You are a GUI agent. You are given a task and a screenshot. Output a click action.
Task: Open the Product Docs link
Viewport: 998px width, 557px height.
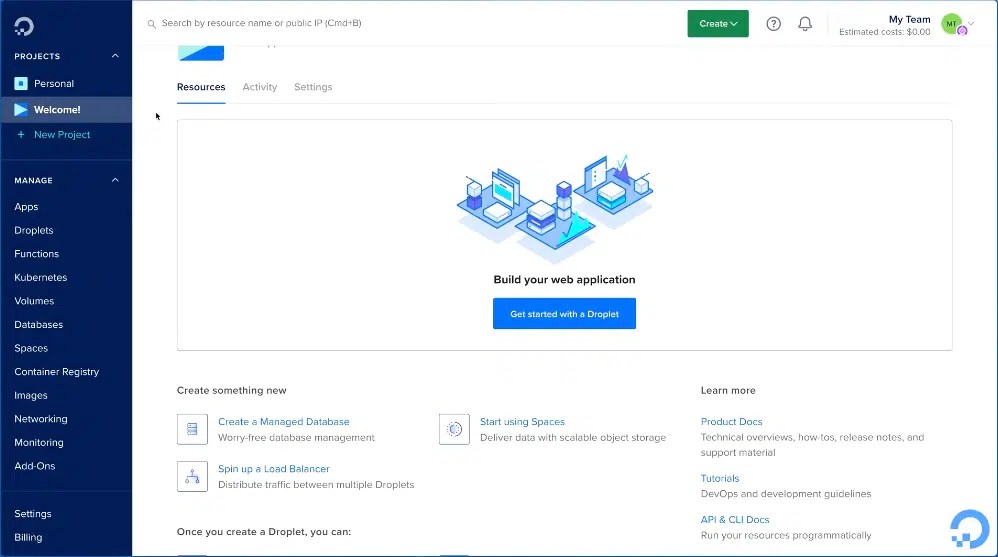coord(731,421)
